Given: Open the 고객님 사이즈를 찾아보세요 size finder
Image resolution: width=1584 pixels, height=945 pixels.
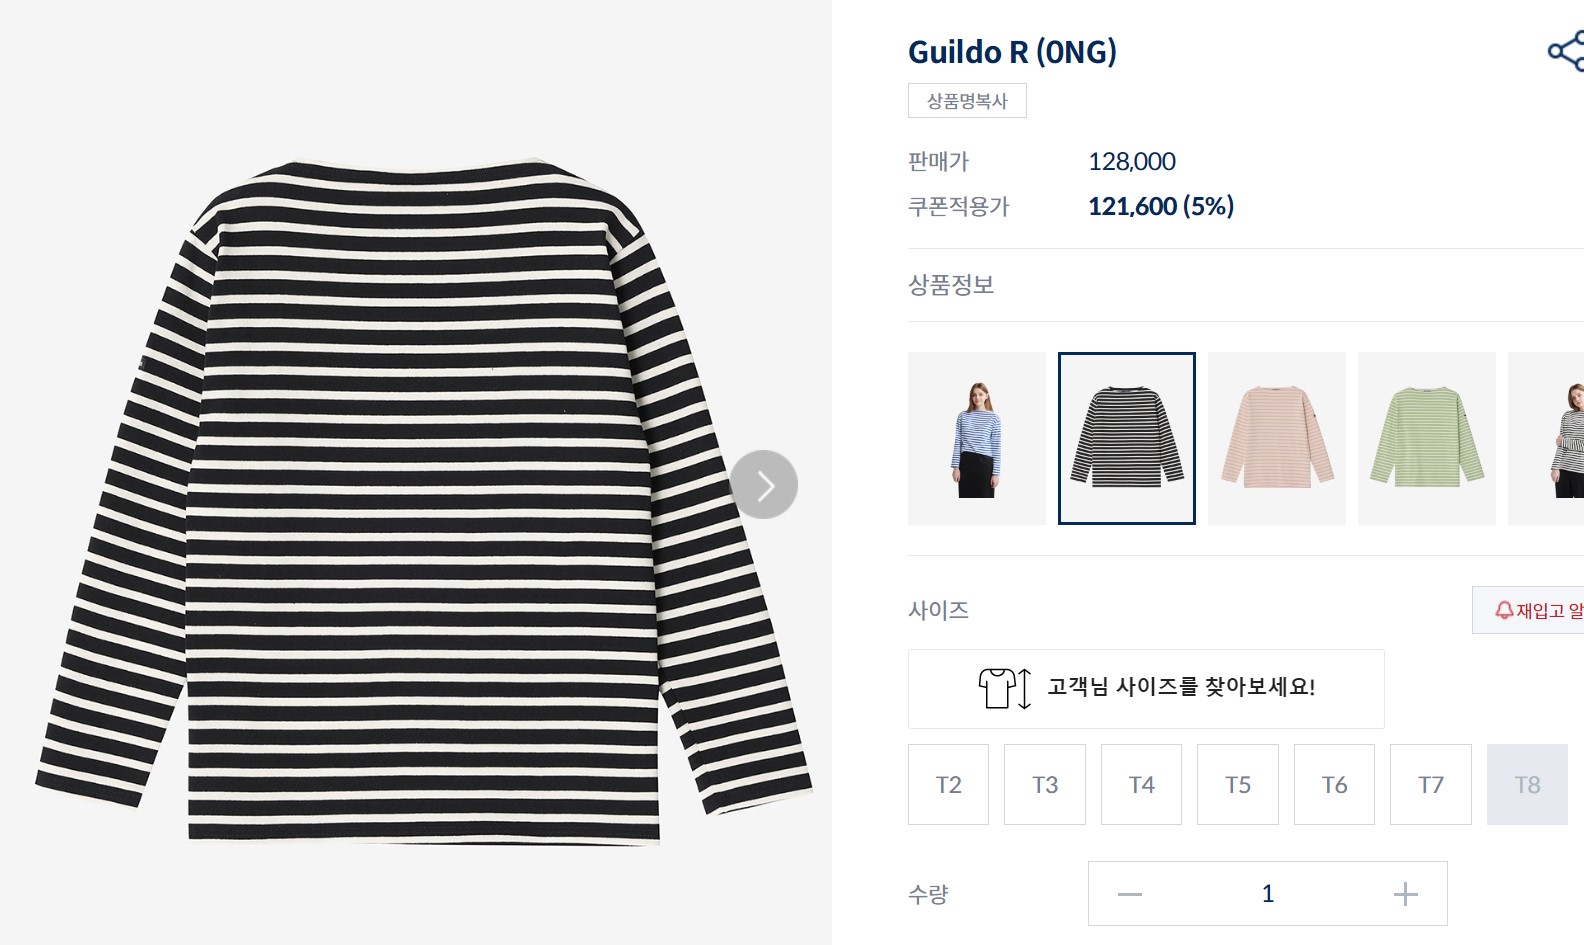Looking at the screenshot, I should tap(1146, 689).
